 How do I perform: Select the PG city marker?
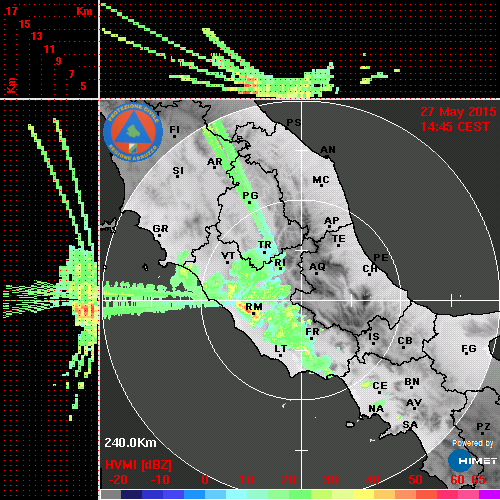tap(249, 202)
